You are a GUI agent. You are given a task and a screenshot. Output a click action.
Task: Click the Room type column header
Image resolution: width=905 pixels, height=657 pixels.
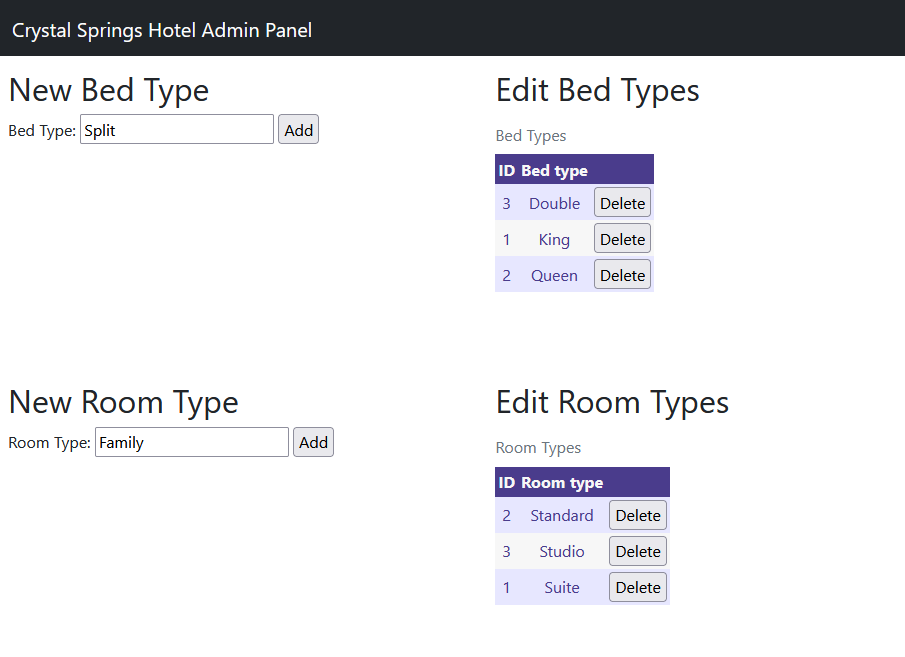(562, 482)
